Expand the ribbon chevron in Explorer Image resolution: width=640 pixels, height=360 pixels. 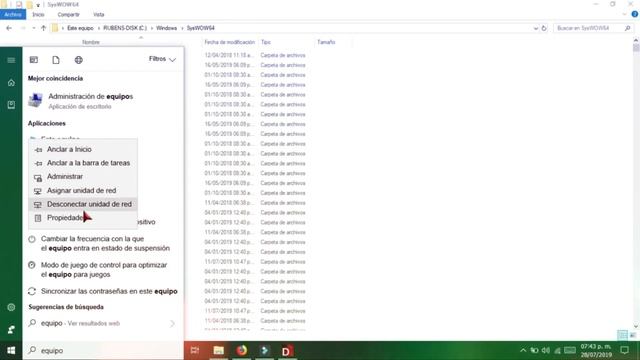624,15
